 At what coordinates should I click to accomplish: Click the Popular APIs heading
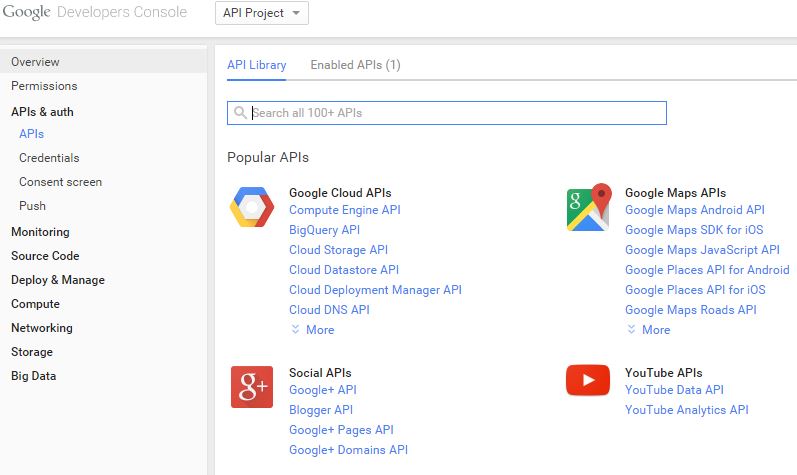(x=268, y=157)
